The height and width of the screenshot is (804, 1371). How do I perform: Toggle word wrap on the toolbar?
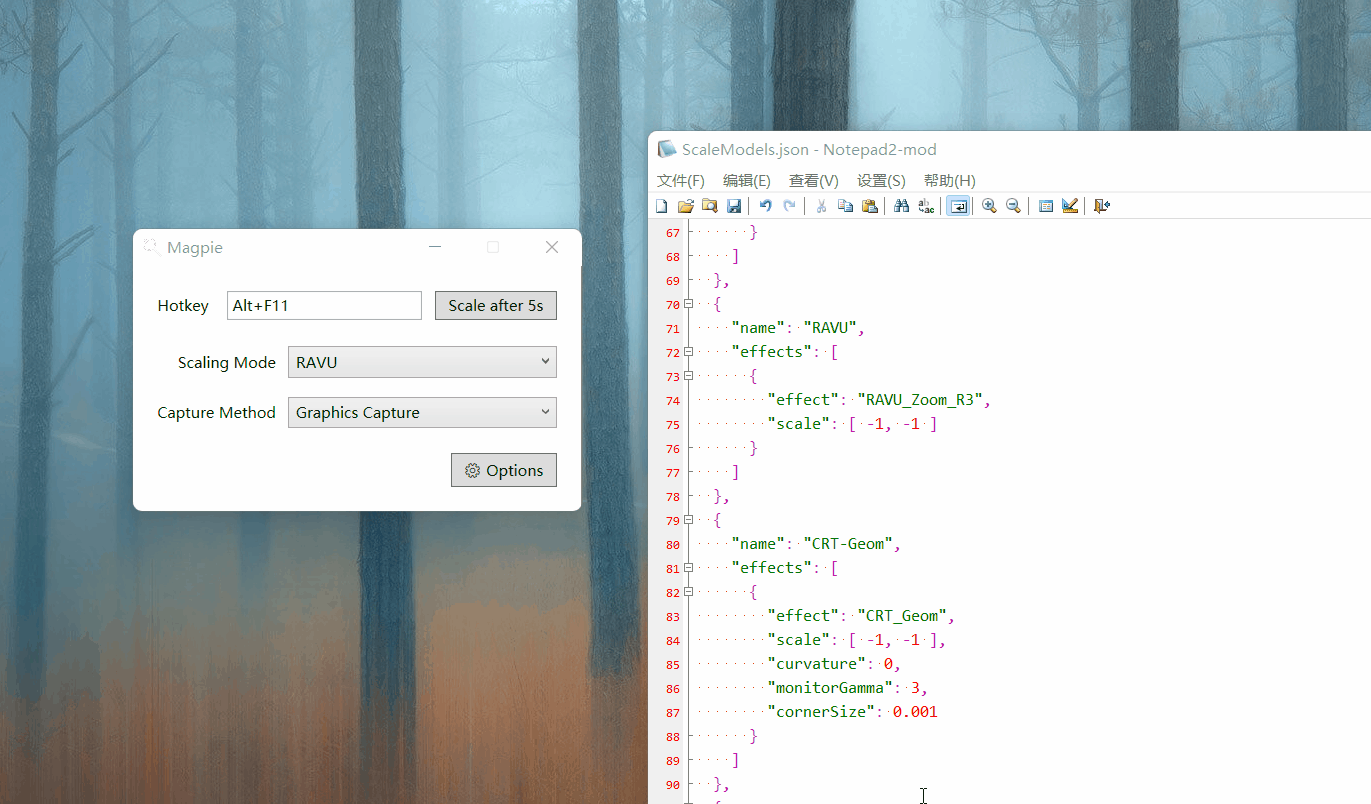(958, 205)
